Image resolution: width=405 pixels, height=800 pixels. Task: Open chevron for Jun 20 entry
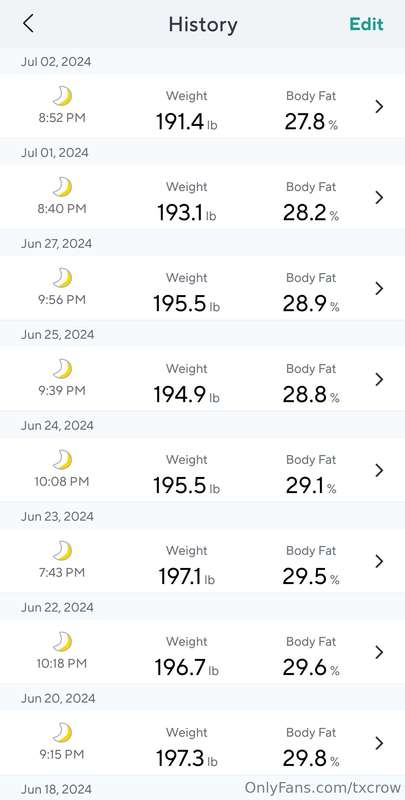(379, 743)
